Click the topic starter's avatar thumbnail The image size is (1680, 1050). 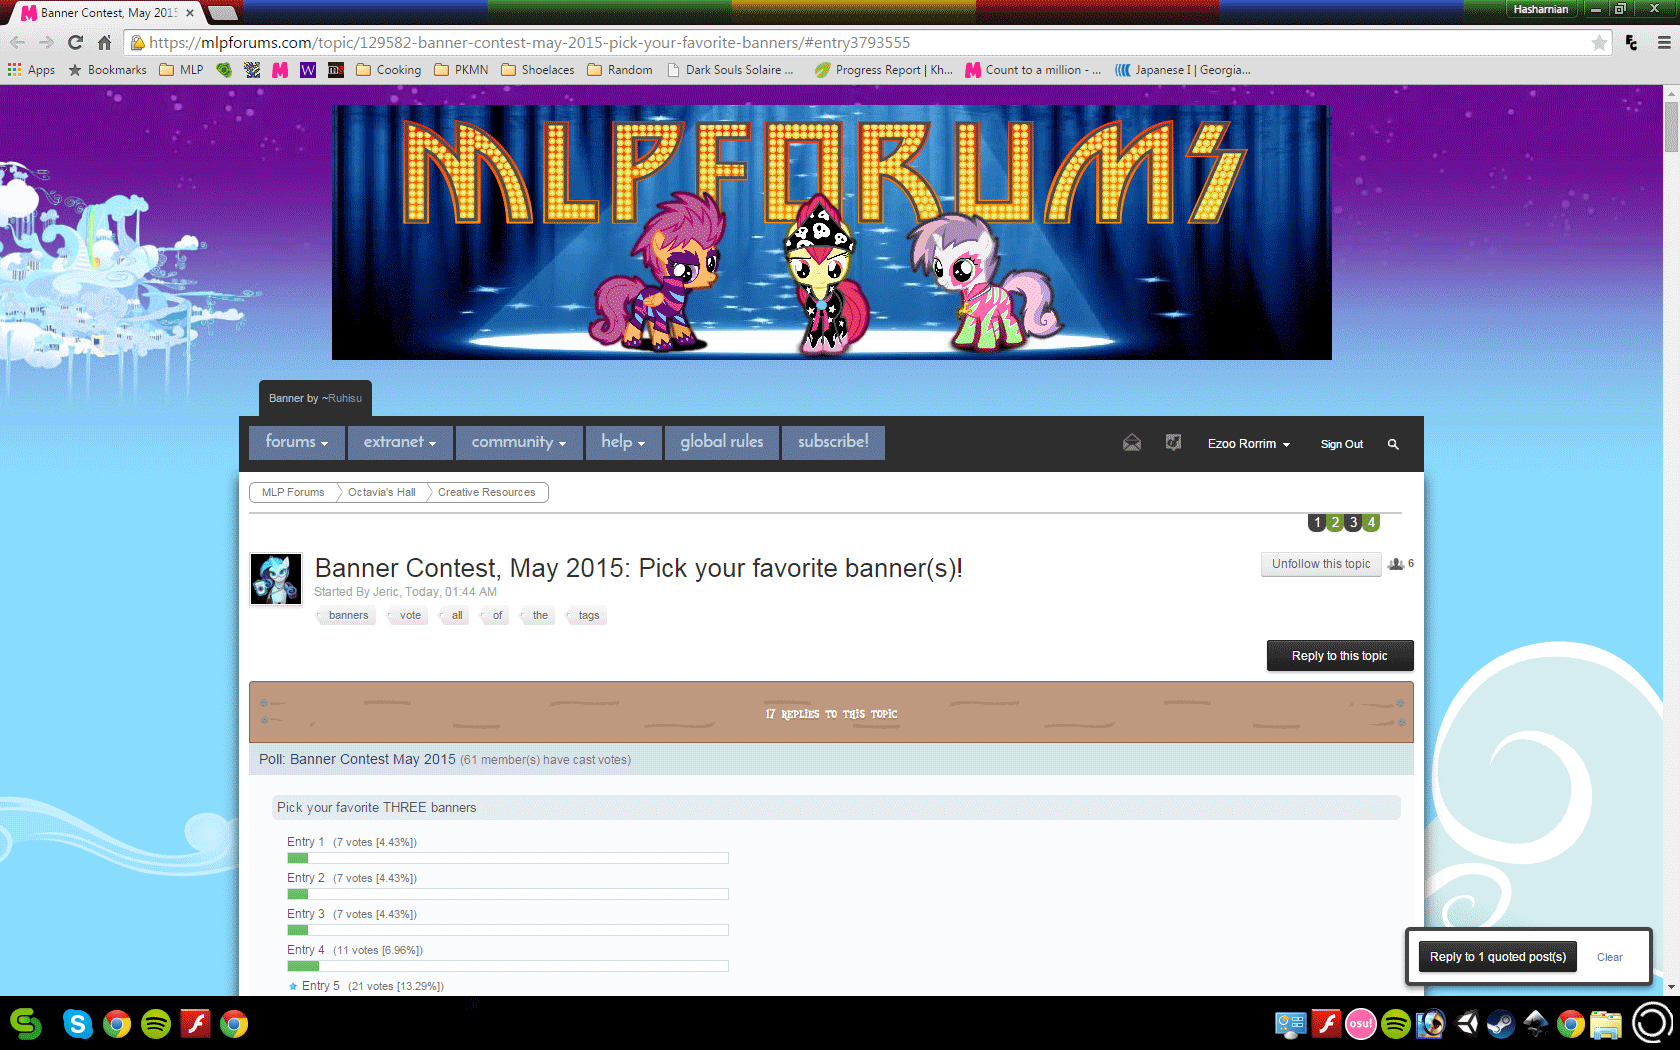[275, 579]
